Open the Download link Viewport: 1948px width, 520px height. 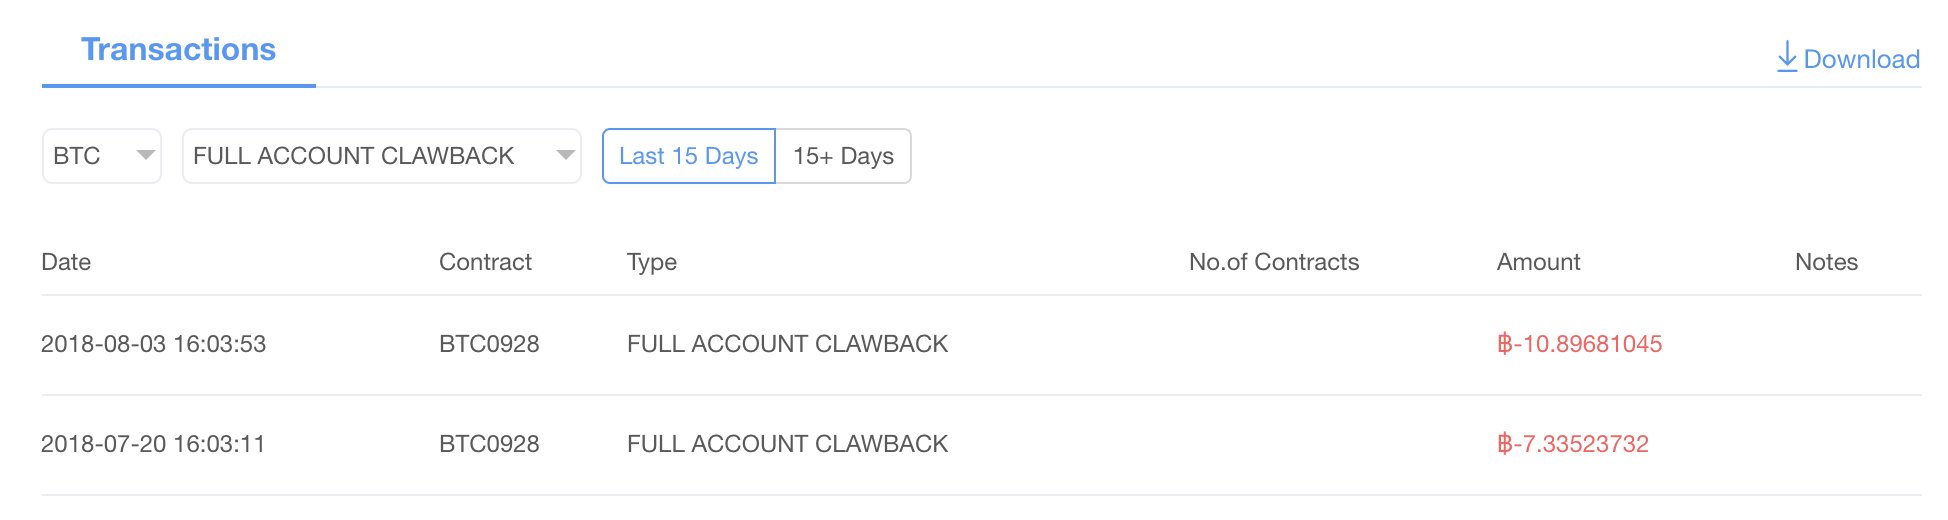[1848, 58]
